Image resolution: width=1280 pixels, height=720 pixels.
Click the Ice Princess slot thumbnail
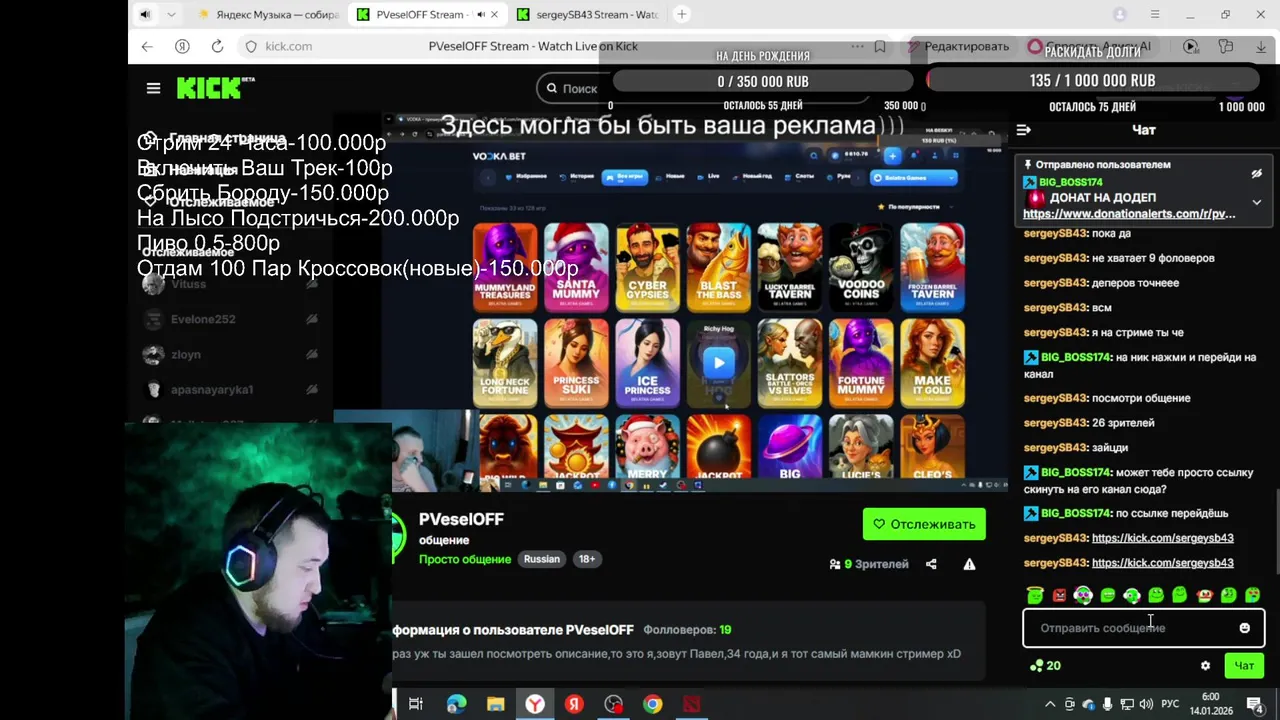tap(648, 363)
